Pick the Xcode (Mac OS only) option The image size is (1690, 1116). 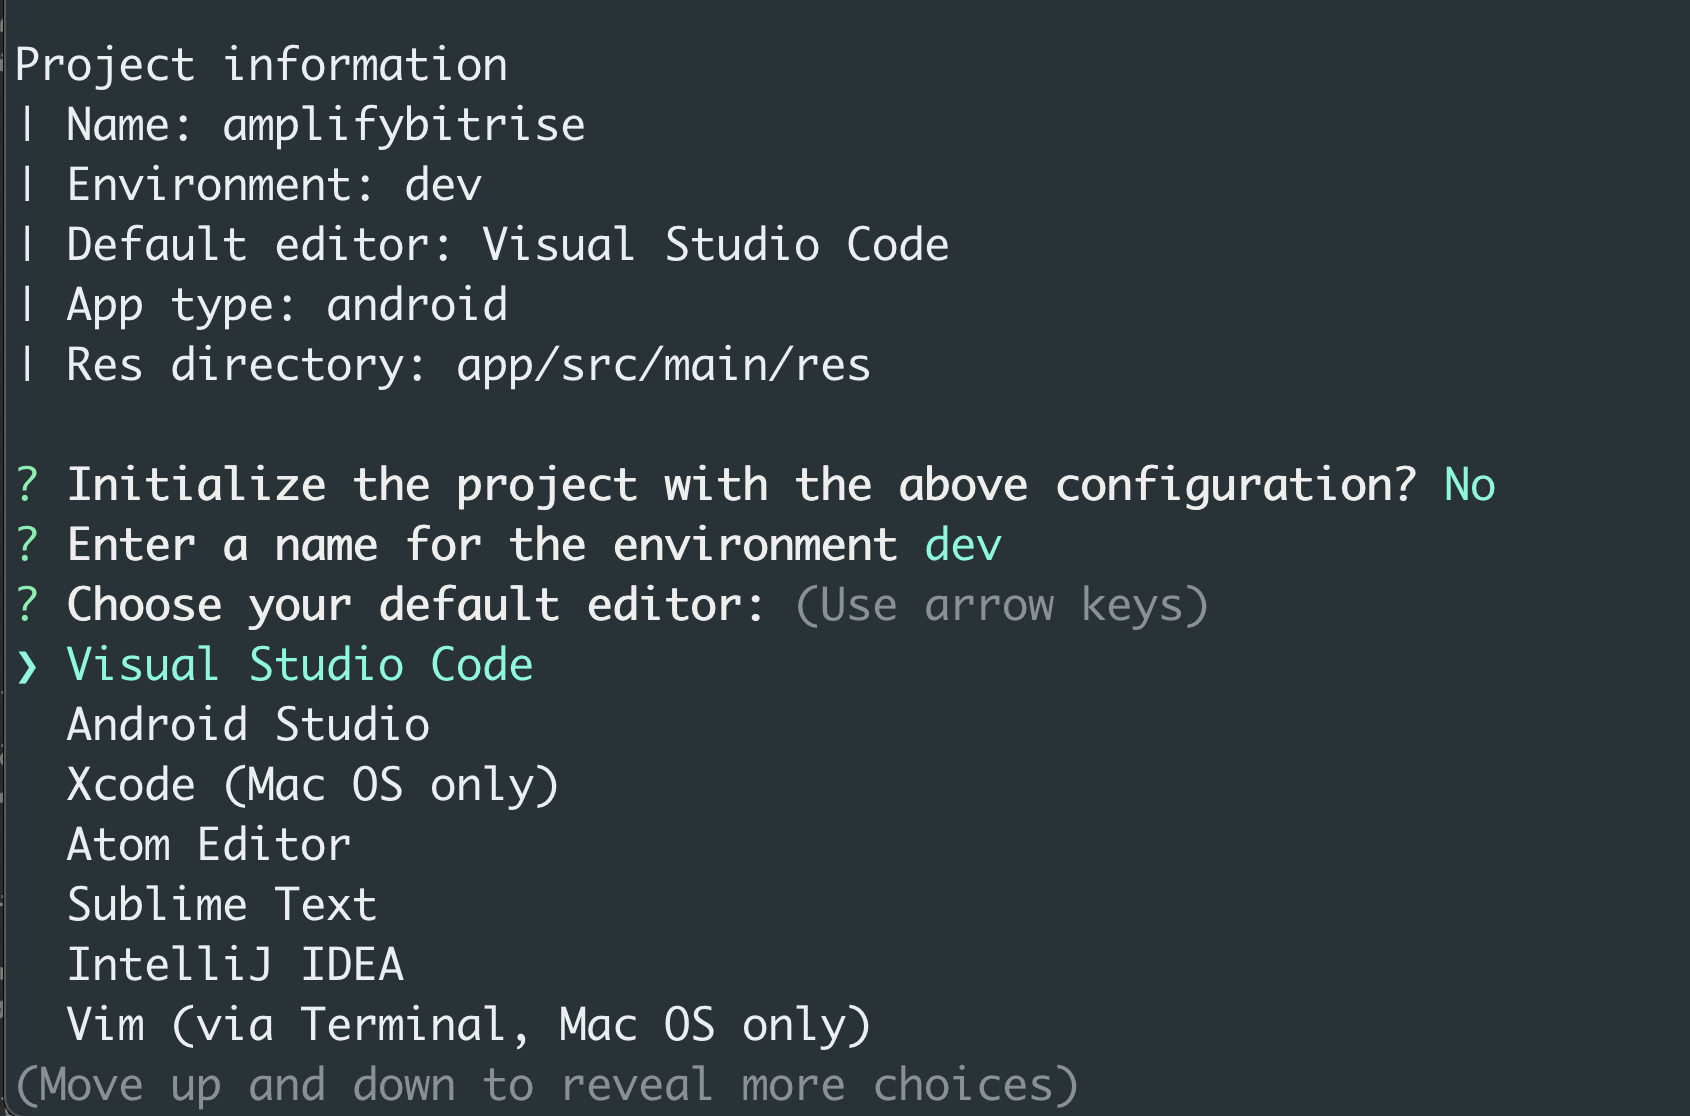tap(312, 786)
